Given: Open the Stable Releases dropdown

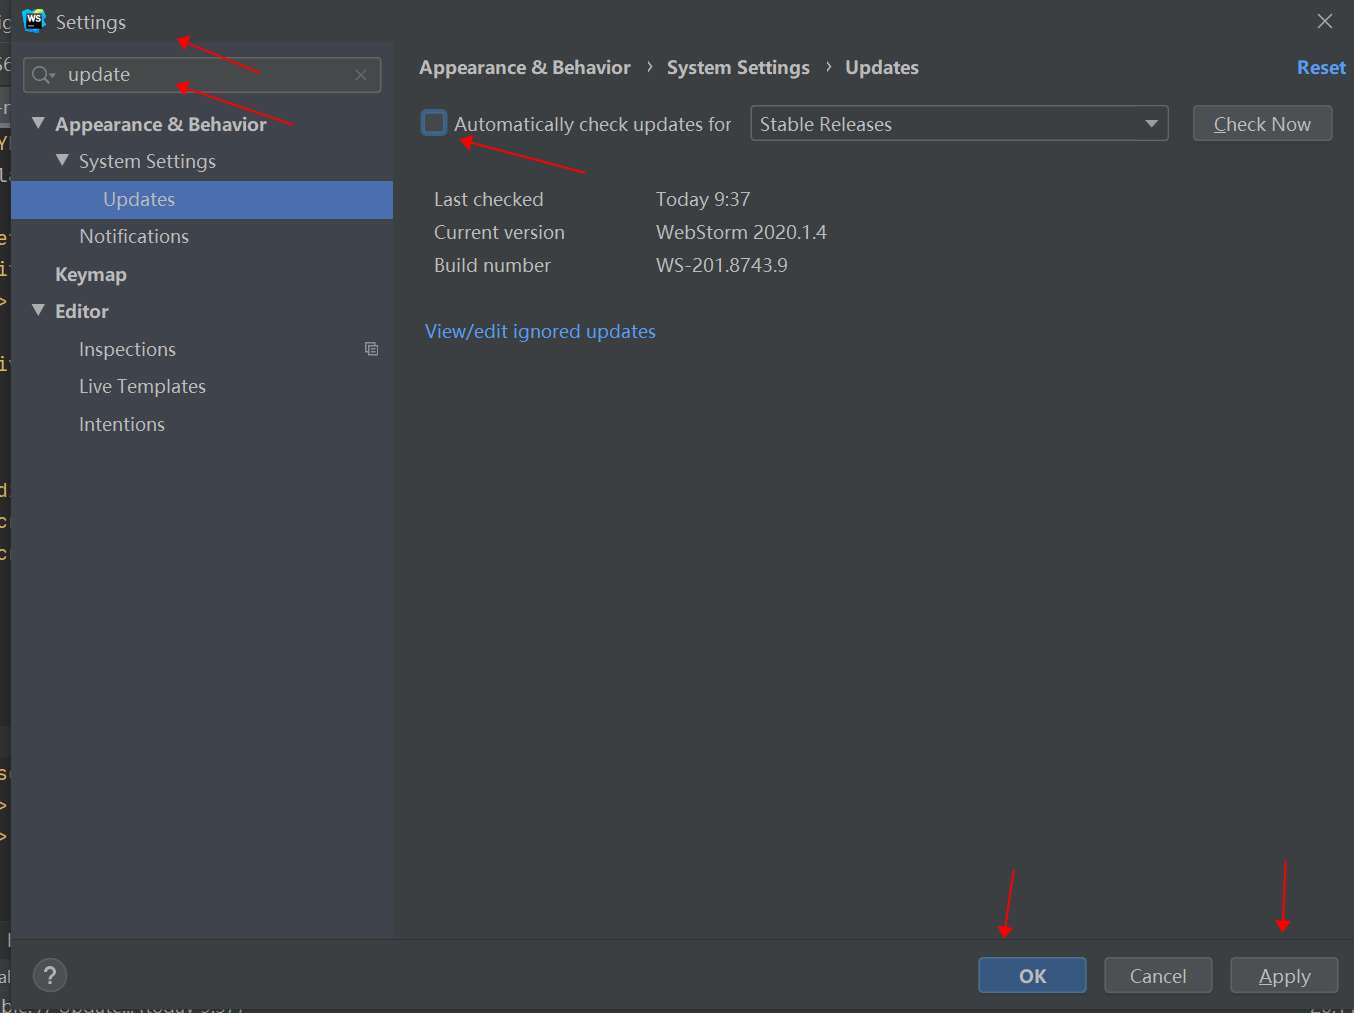Looking at the screenshot, I should click(959, 123).
